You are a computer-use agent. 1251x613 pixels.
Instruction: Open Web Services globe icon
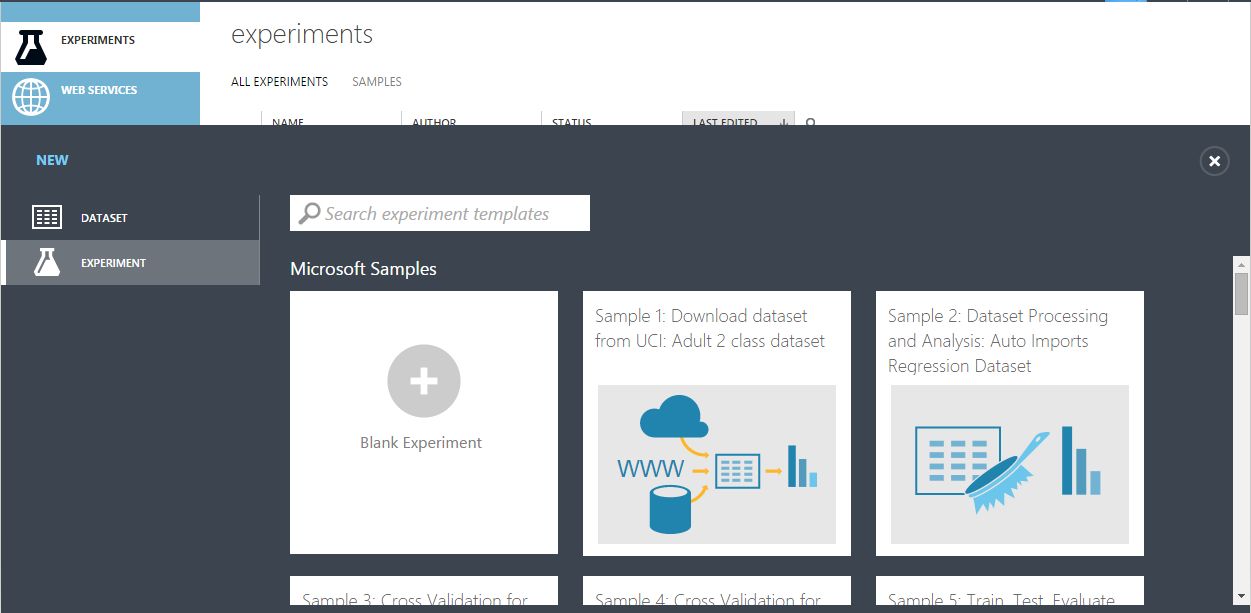point(31,97)
